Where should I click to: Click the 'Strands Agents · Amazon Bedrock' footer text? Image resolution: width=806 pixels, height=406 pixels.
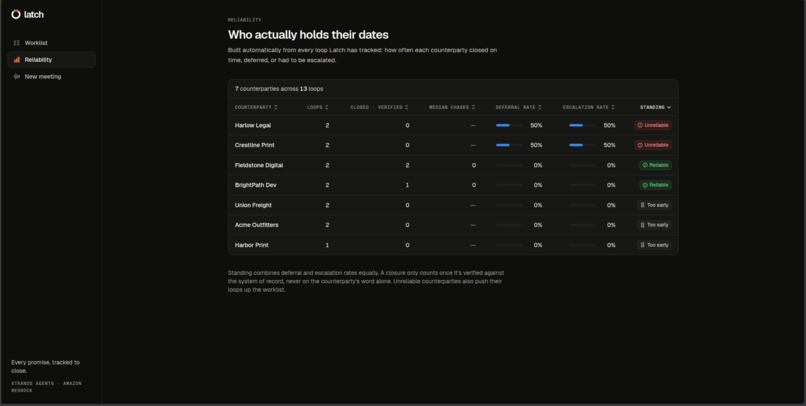pyautogui.click(x=46, y=387)
